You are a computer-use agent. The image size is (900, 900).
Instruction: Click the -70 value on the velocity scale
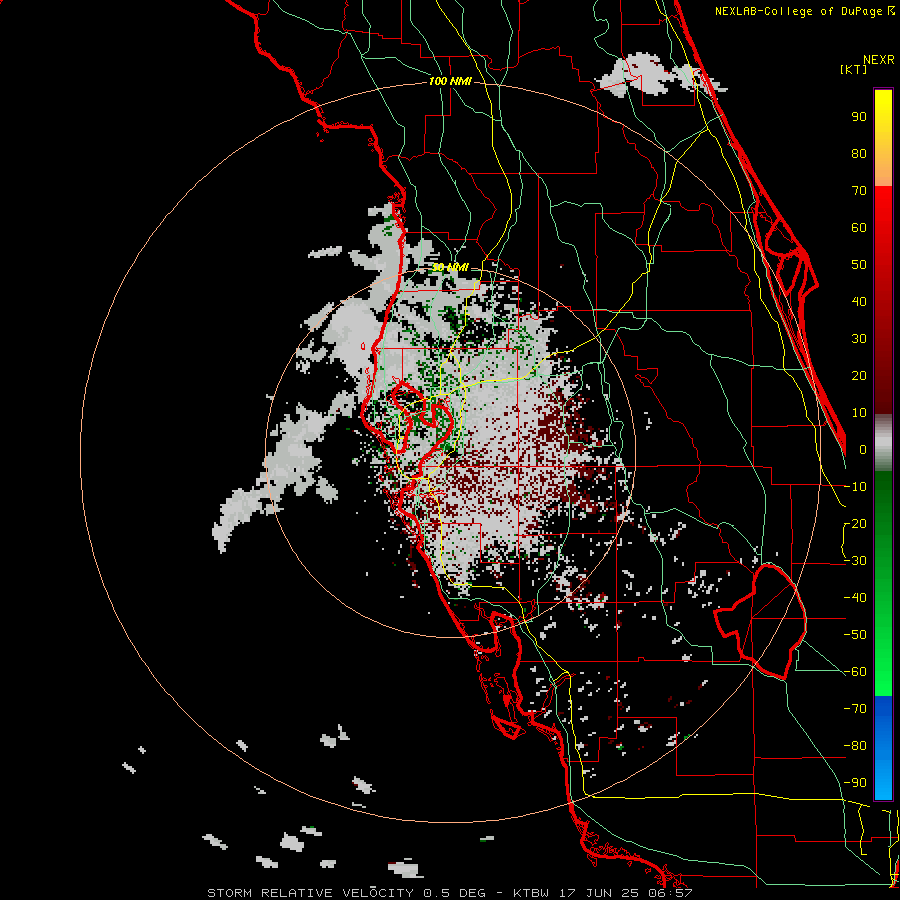point(855,709)
